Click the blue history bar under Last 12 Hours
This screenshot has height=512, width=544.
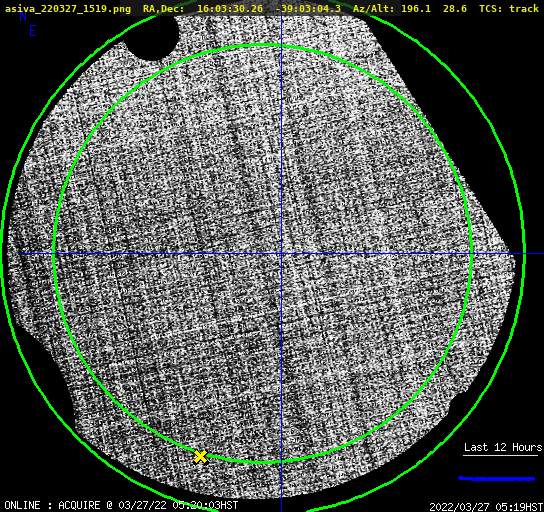496,478
